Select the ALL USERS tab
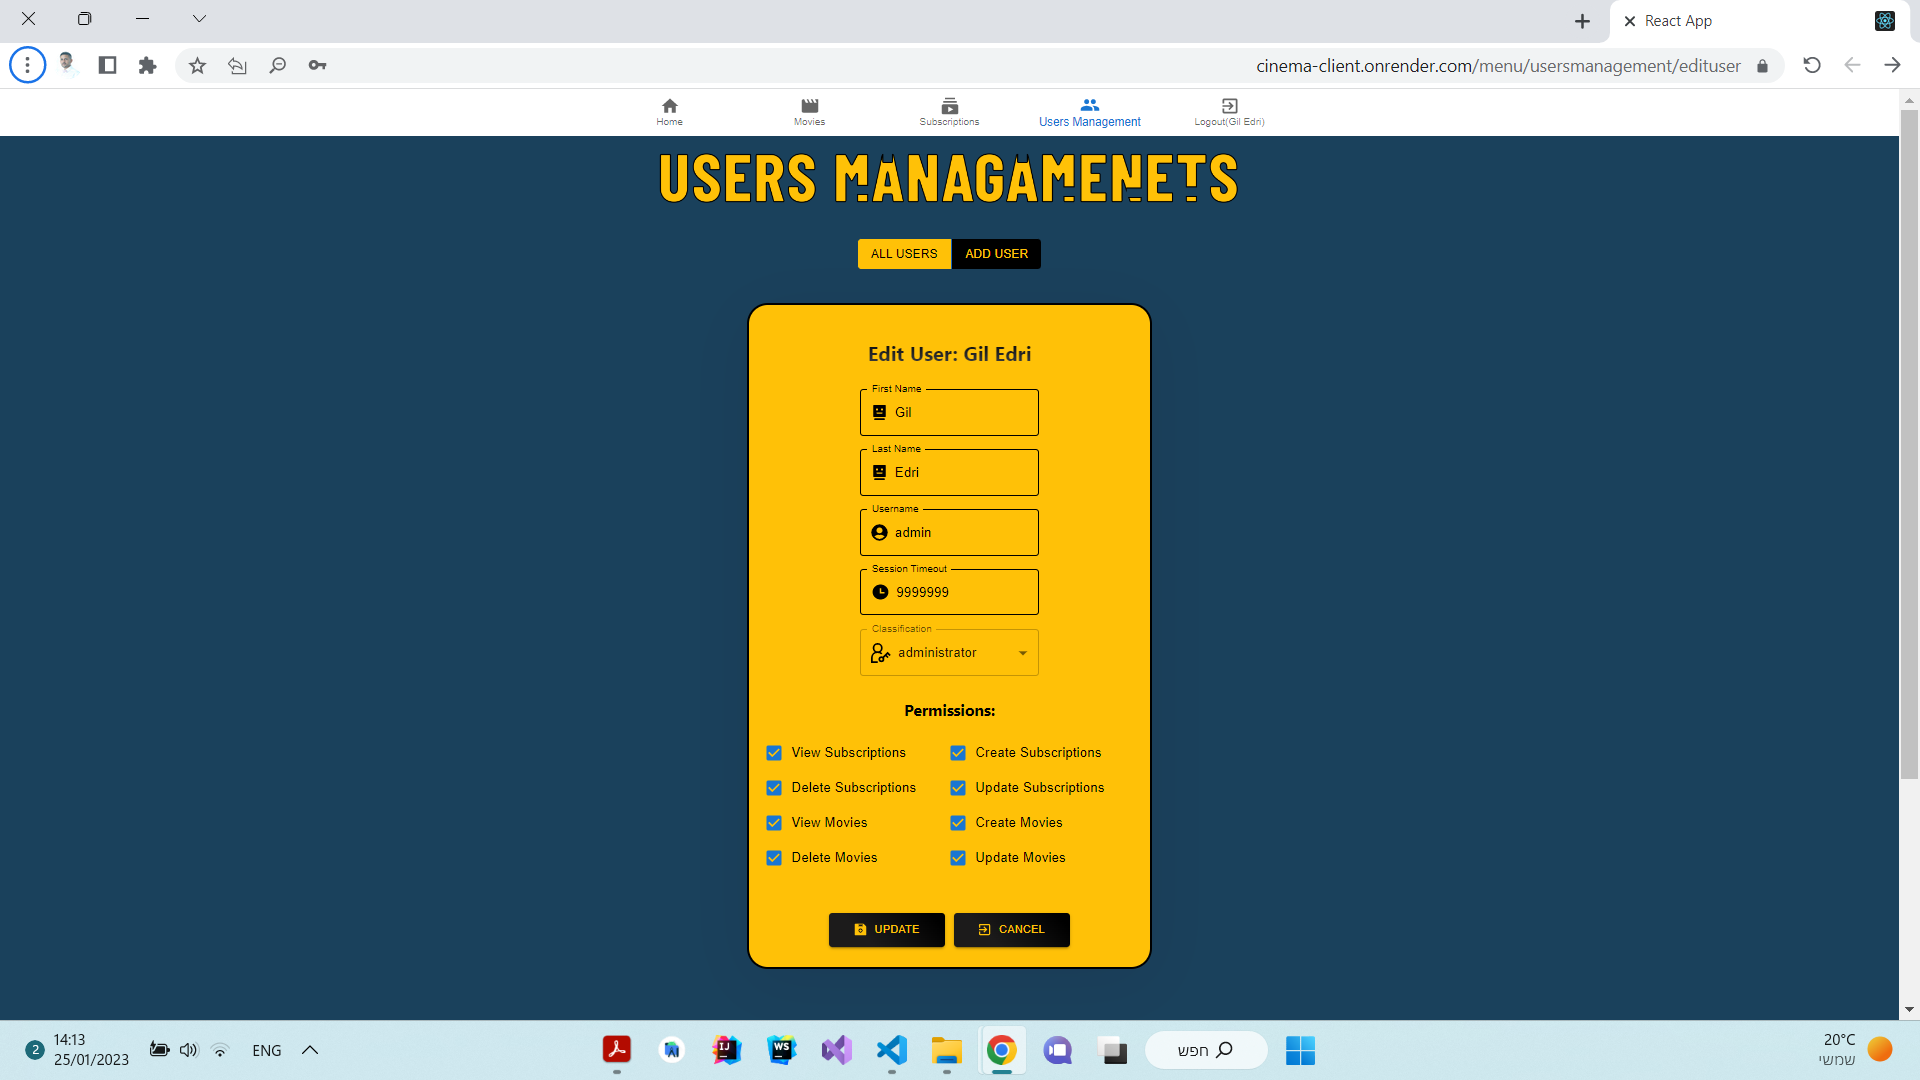 903,253
